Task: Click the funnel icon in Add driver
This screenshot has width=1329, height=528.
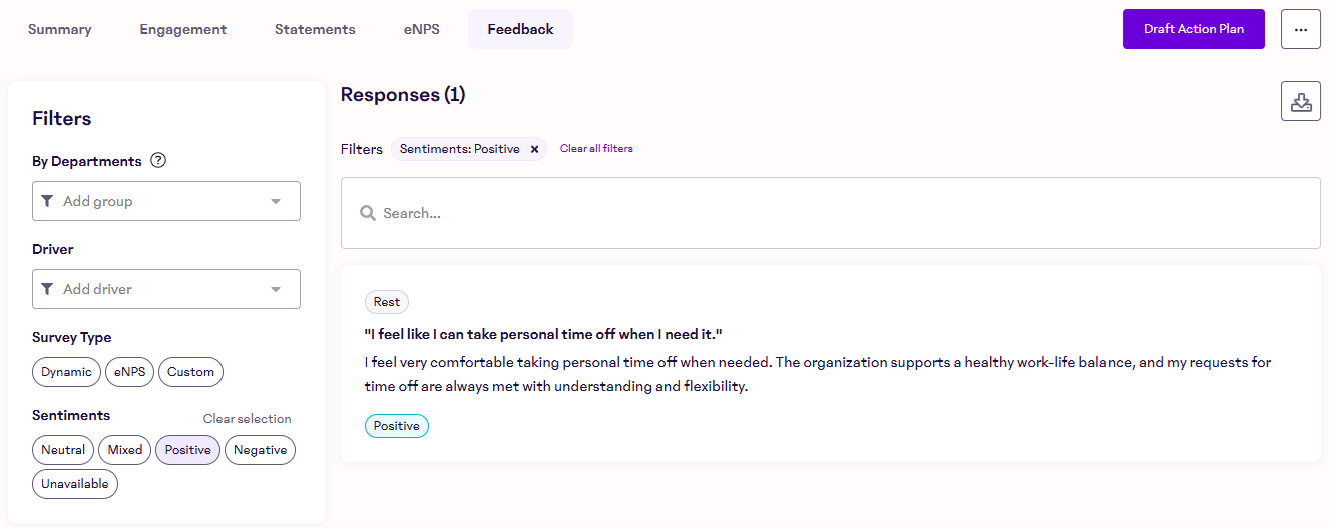Action: (x=47, y=289)
